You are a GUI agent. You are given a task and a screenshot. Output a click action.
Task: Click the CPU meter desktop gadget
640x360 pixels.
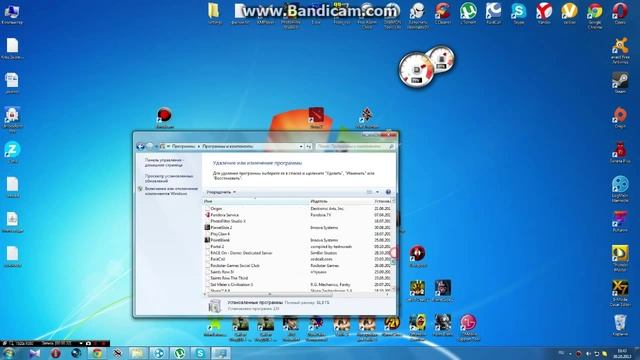[417, 70]
